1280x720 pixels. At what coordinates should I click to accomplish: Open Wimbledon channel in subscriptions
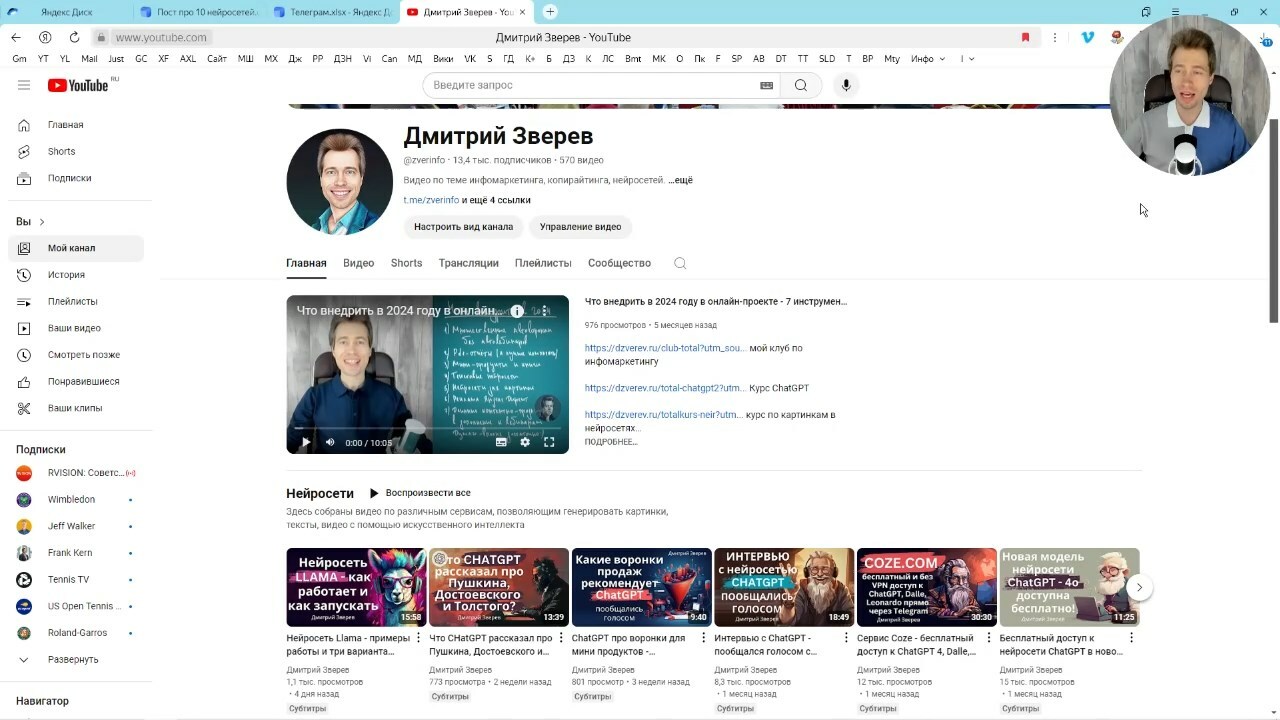pos(76,499)
